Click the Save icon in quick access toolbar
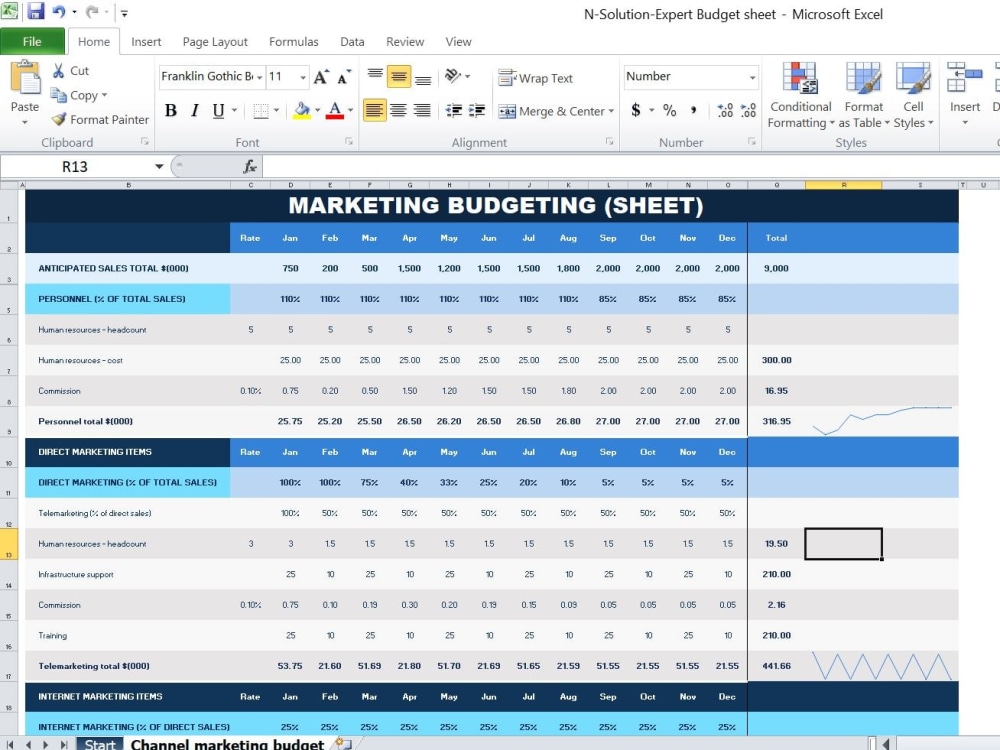Screen dimensions: 1000x750 35,11
